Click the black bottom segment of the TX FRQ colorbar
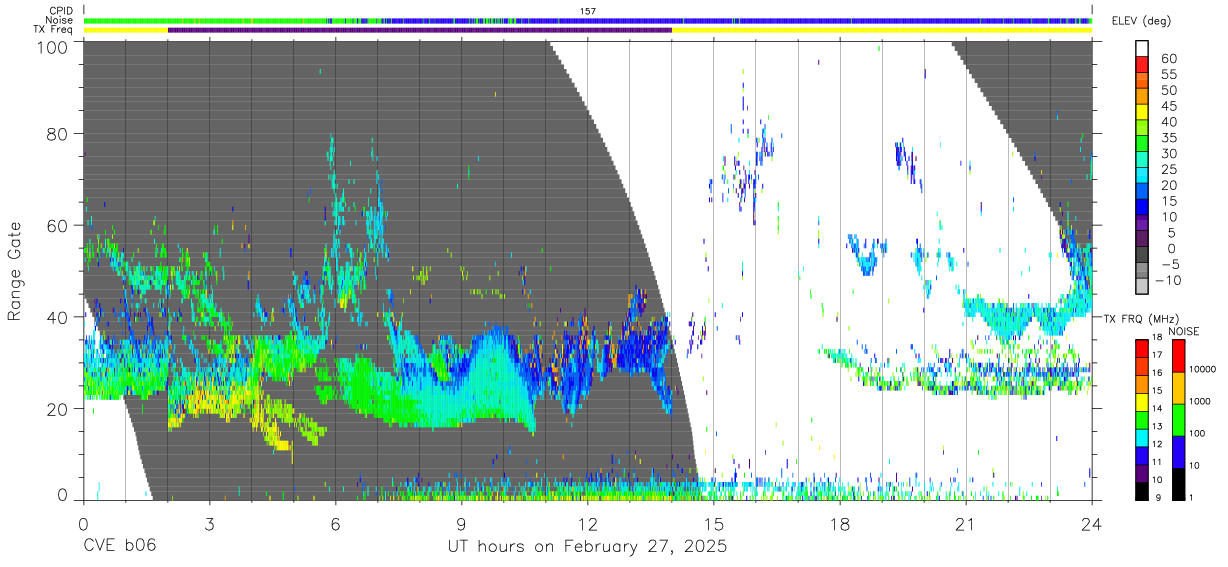Screen dimensions: 1228x567 coord(1142,490)
